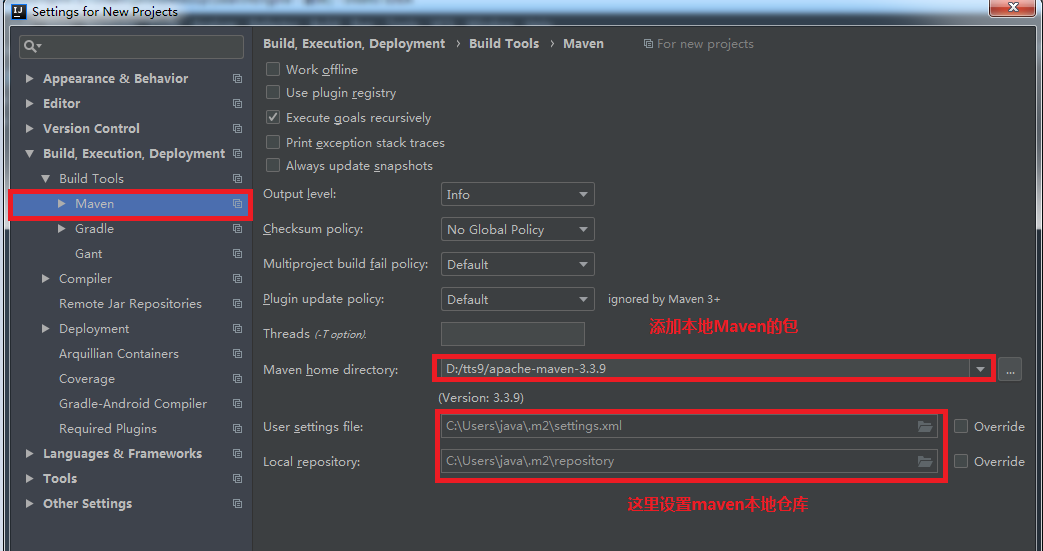This screenshot has width=1043, height=551.
Task: Click the IntelliJ IDEA logo in title bar
Action: pyautogui.click(x=19, y=11)
